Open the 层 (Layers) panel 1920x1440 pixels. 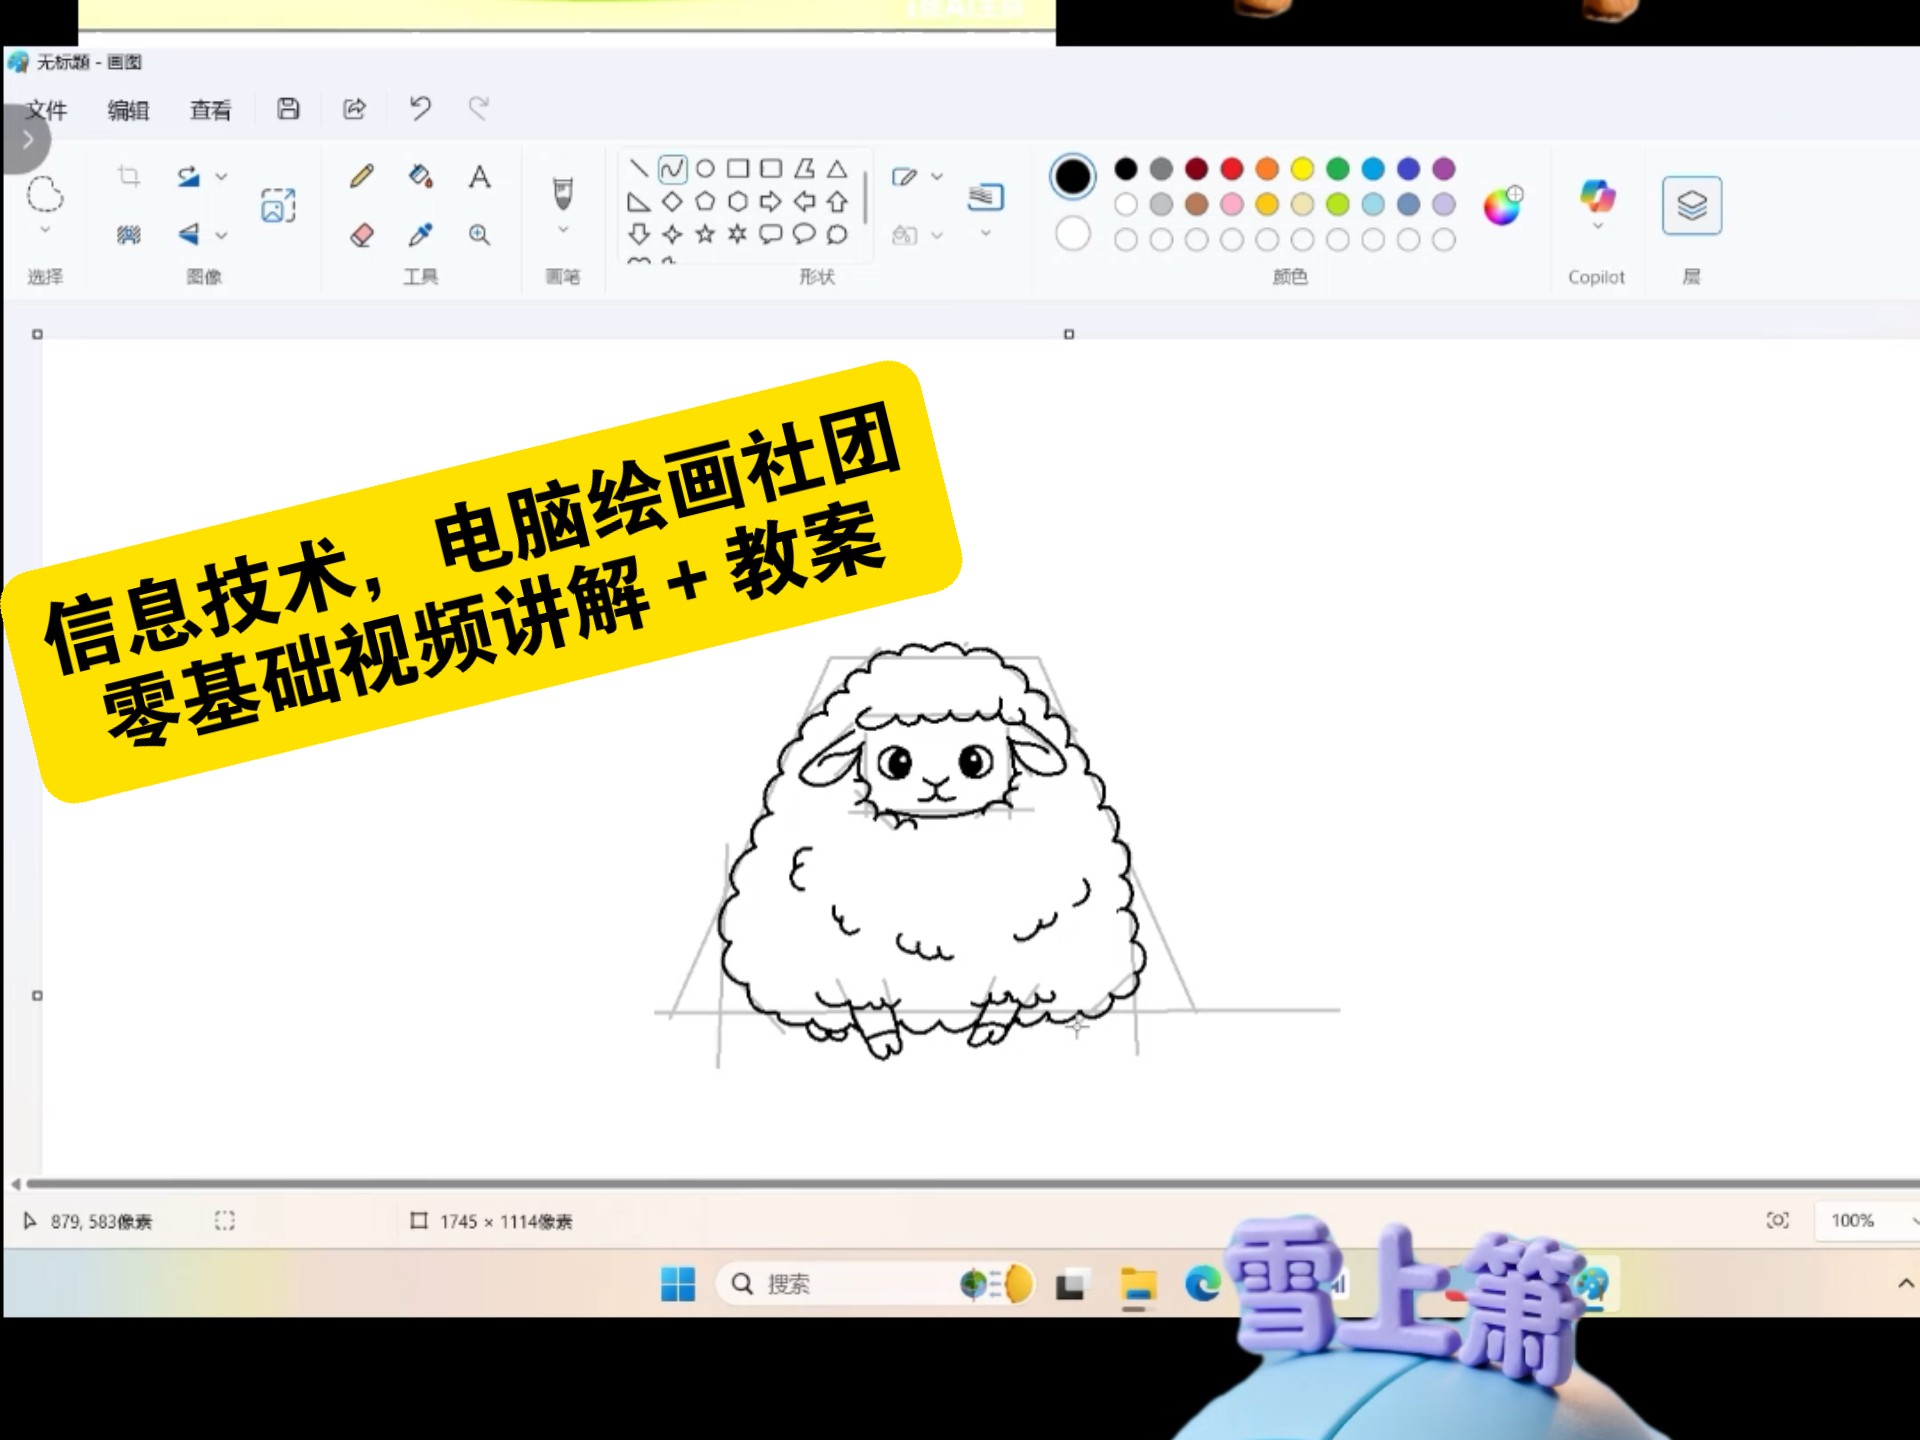point(1691,203)
